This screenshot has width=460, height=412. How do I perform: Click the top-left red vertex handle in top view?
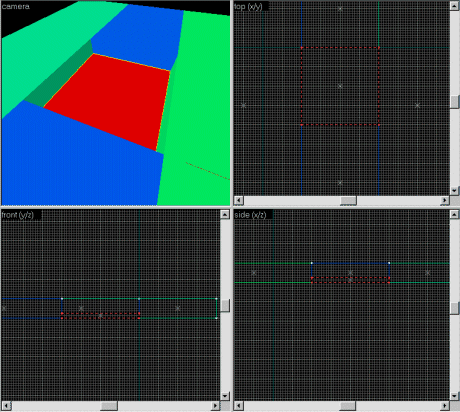(302, 48)
